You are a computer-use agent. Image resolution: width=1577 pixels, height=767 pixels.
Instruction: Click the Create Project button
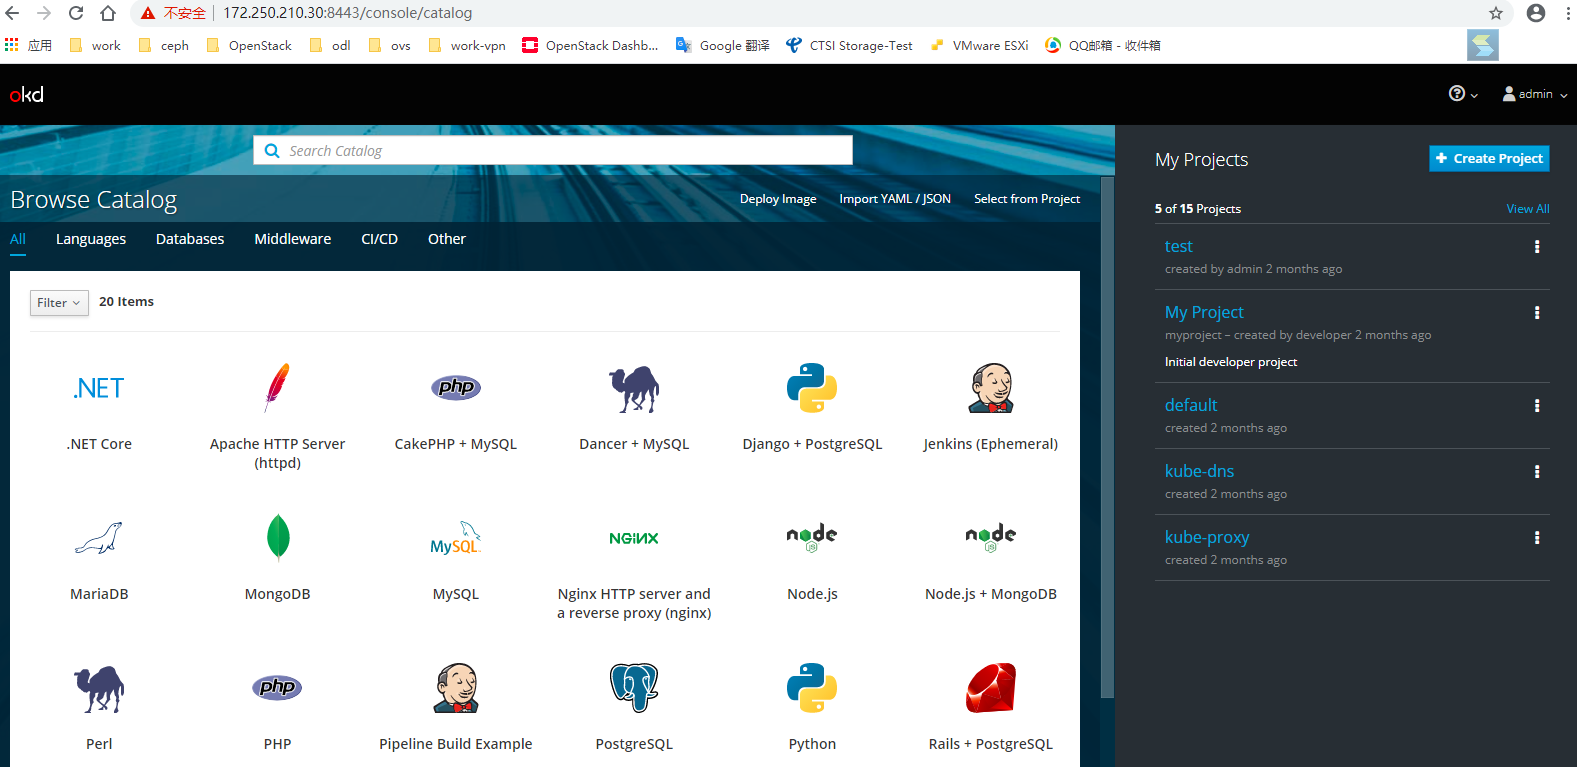(x=1489, y=158)
